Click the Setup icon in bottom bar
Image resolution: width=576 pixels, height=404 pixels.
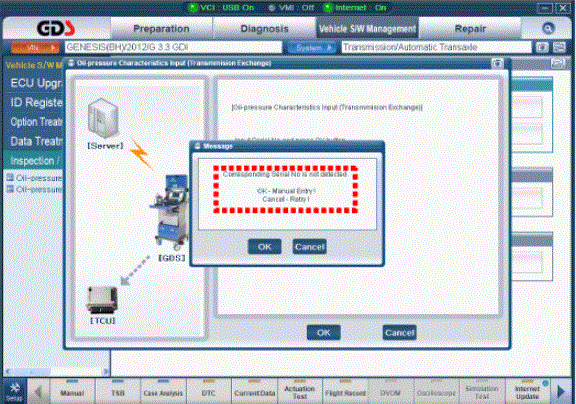point(15,391)
